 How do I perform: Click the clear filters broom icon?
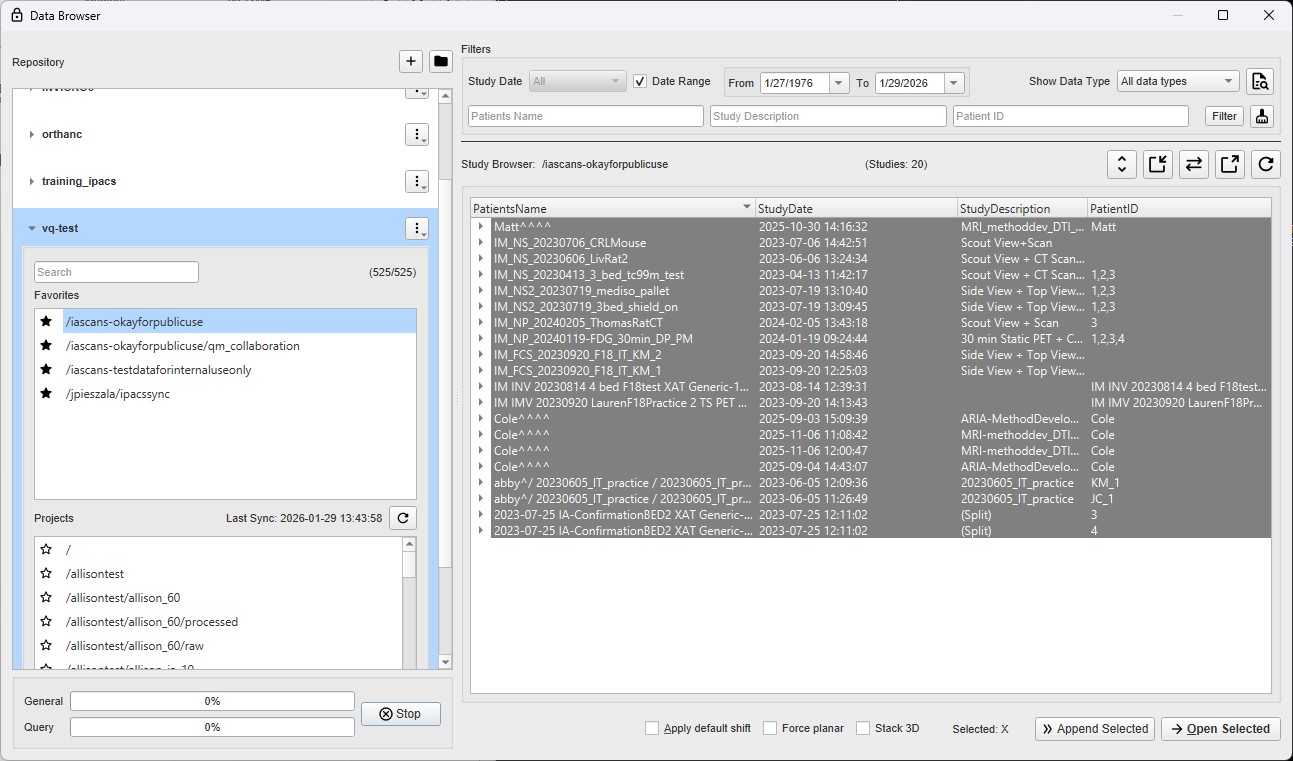[1262, 116]
